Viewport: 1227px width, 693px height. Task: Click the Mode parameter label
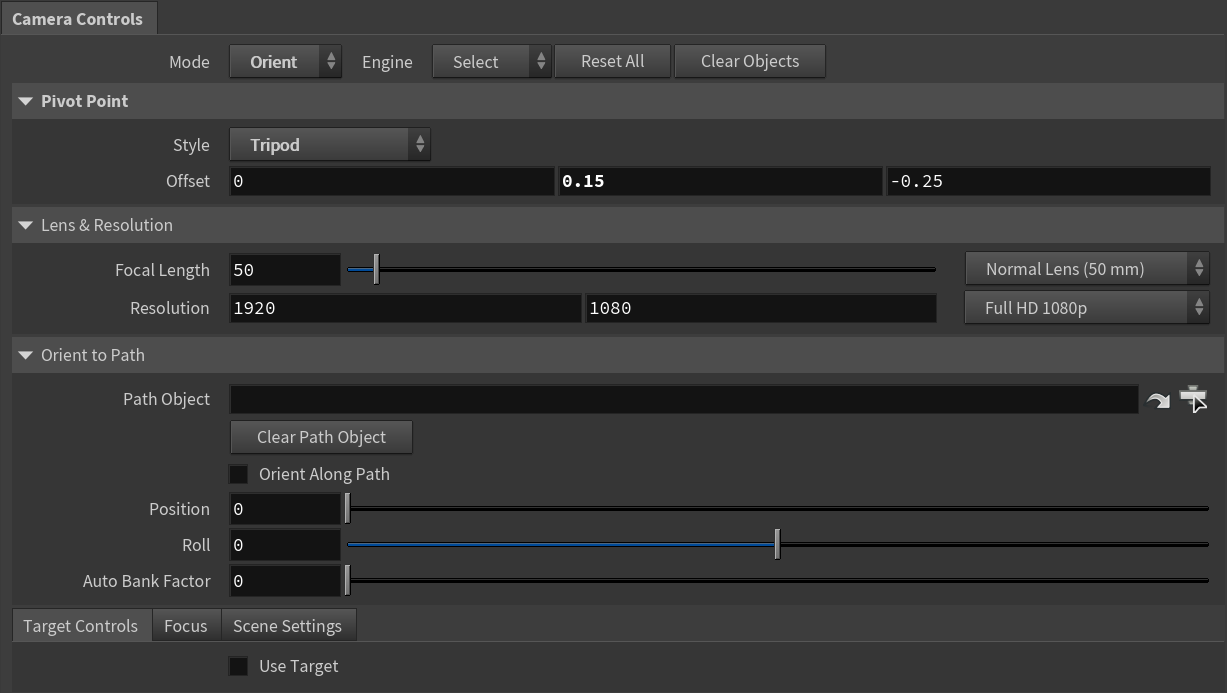189,62
